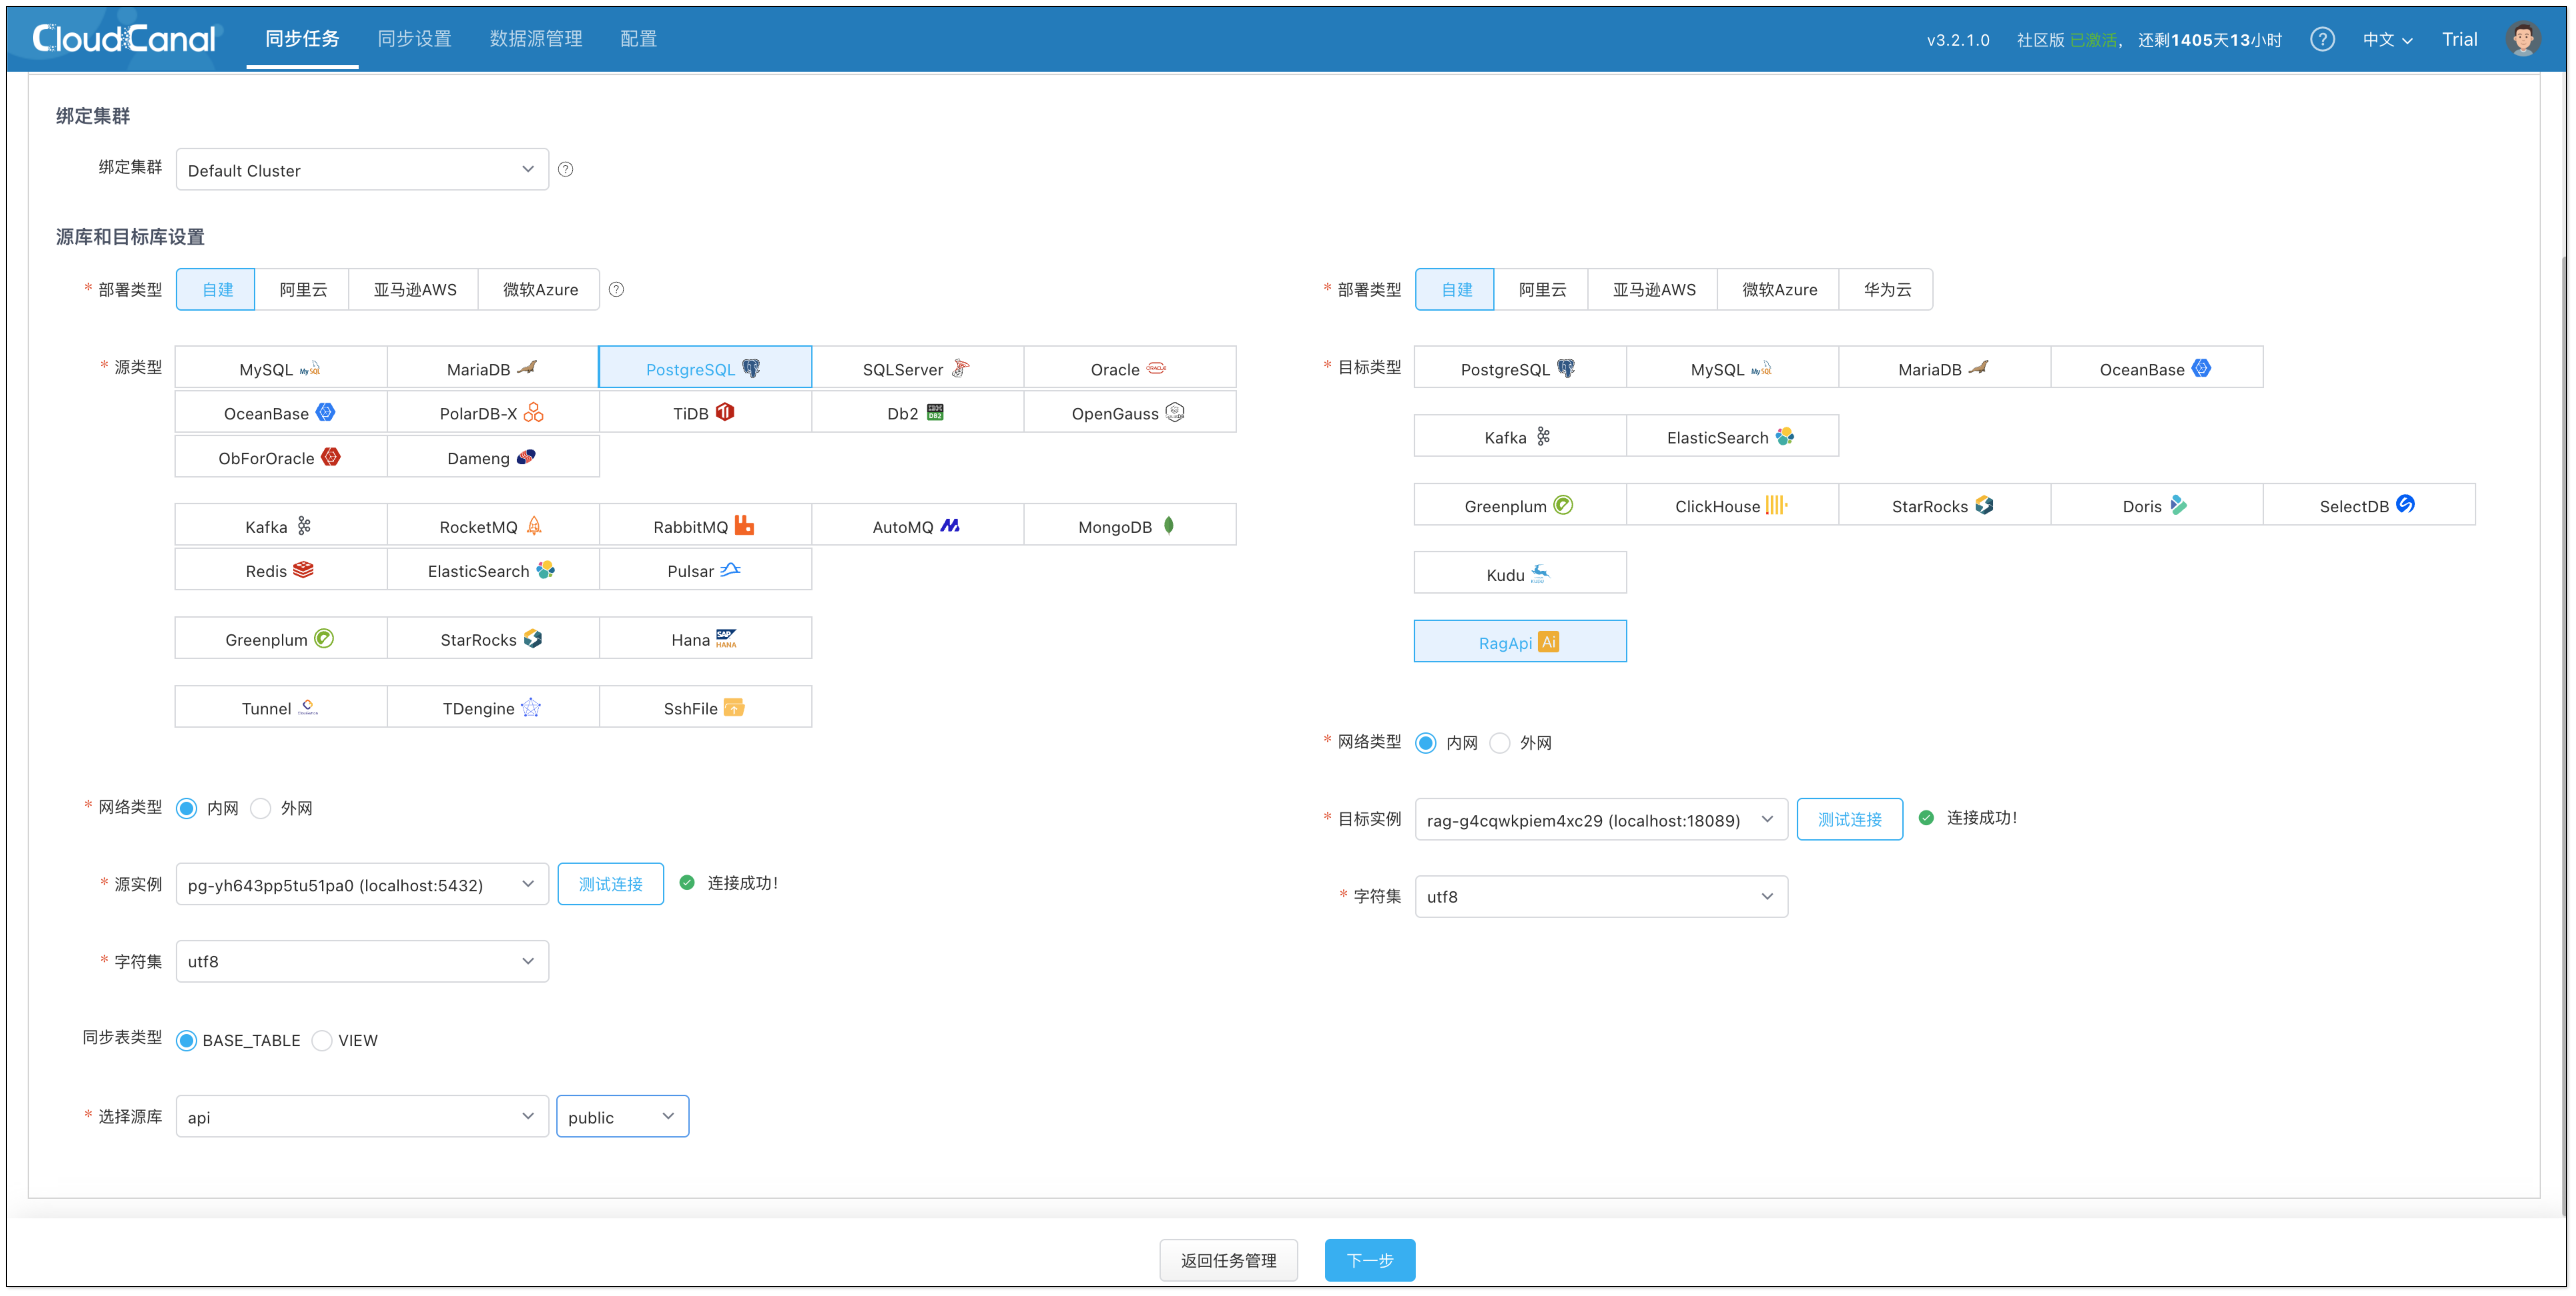The height and width of the screenshot is (1296, 2576).
Task: Select 外网 radio for target network type
Action: [1500, 743]
